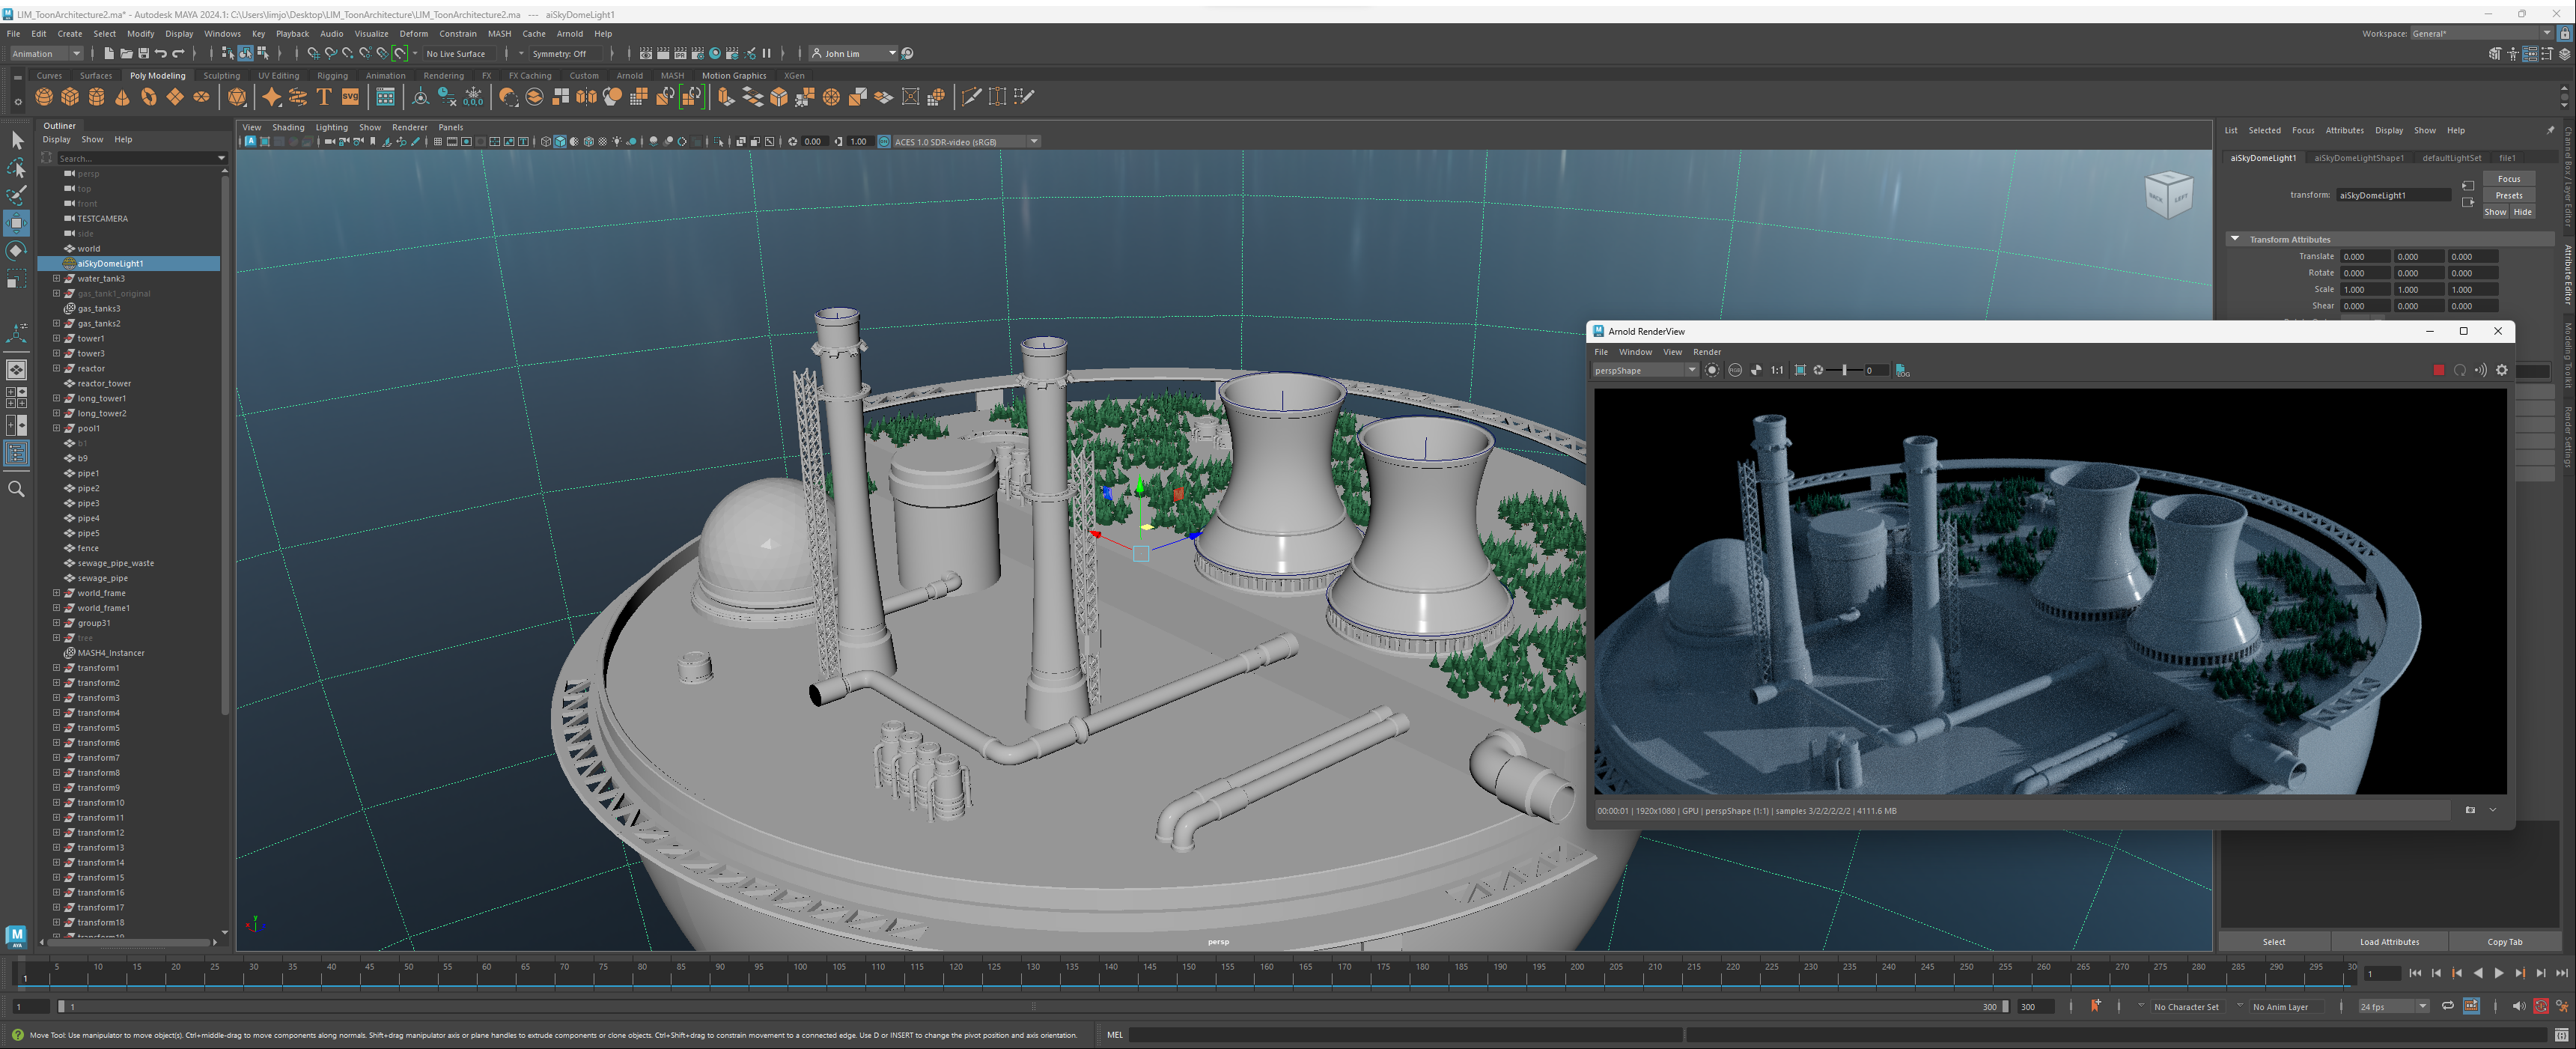Click the magnifier search icon in left toolbox
The image size is (2576, 1049).
point(17,489)
